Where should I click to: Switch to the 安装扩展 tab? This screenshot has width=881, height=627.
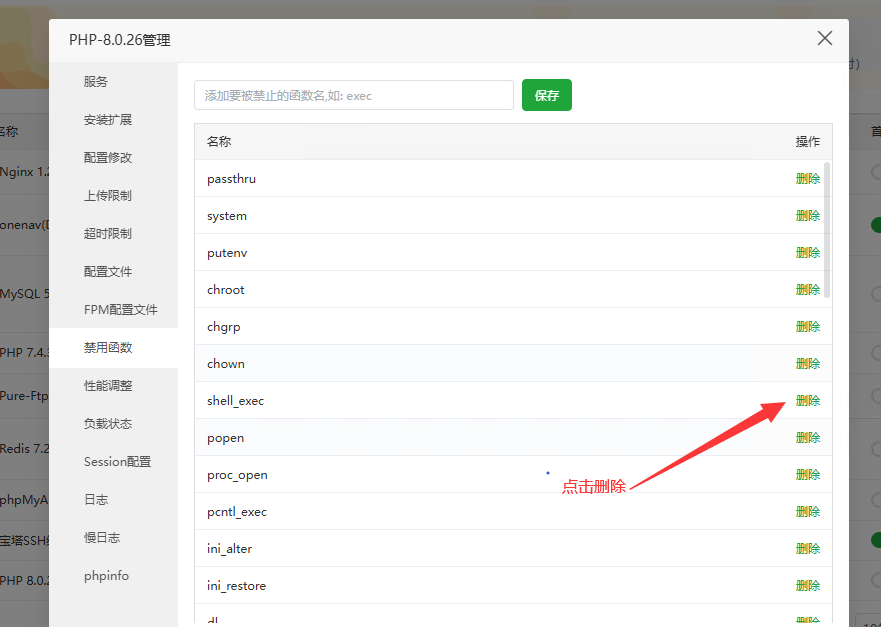point(108,120)
